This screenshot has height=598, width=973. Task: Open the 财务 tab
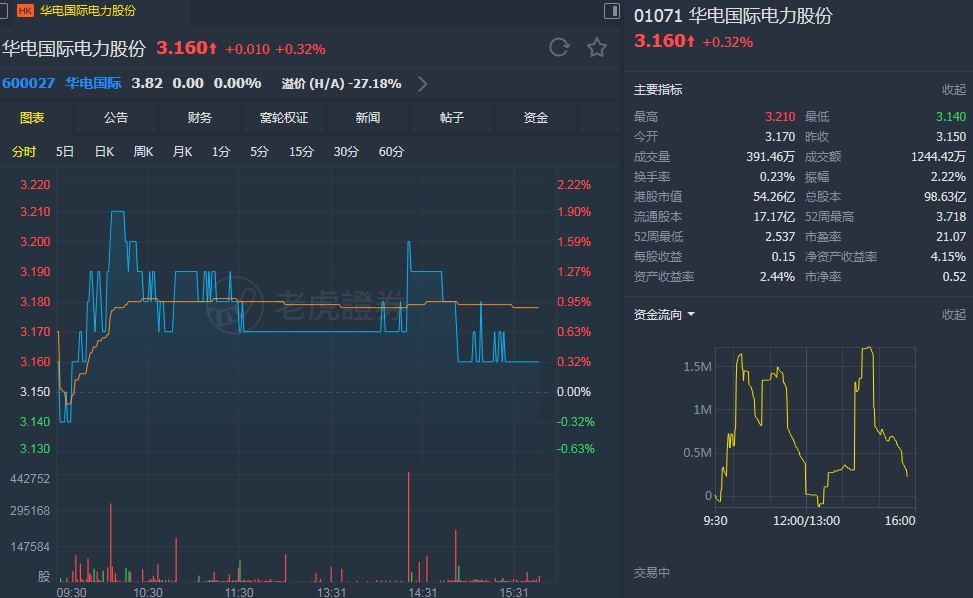pos(200,118)
